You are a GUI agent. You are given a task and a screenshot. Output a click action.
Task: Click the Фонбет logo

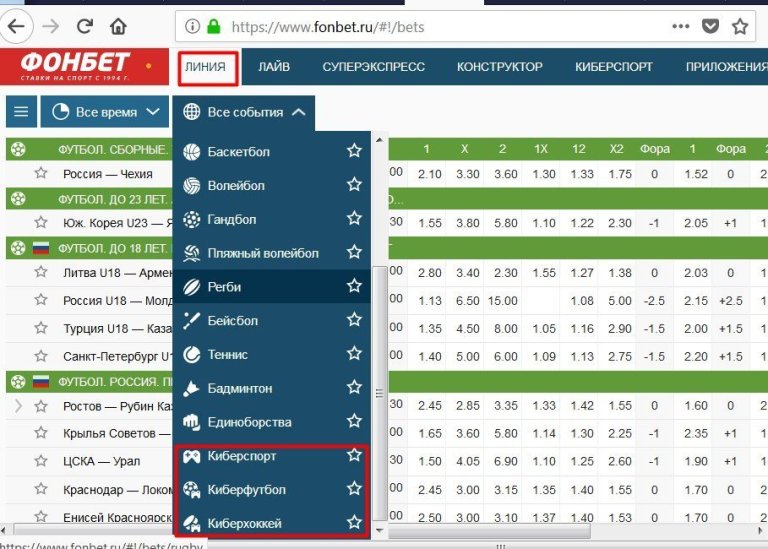tap(84, 67)
